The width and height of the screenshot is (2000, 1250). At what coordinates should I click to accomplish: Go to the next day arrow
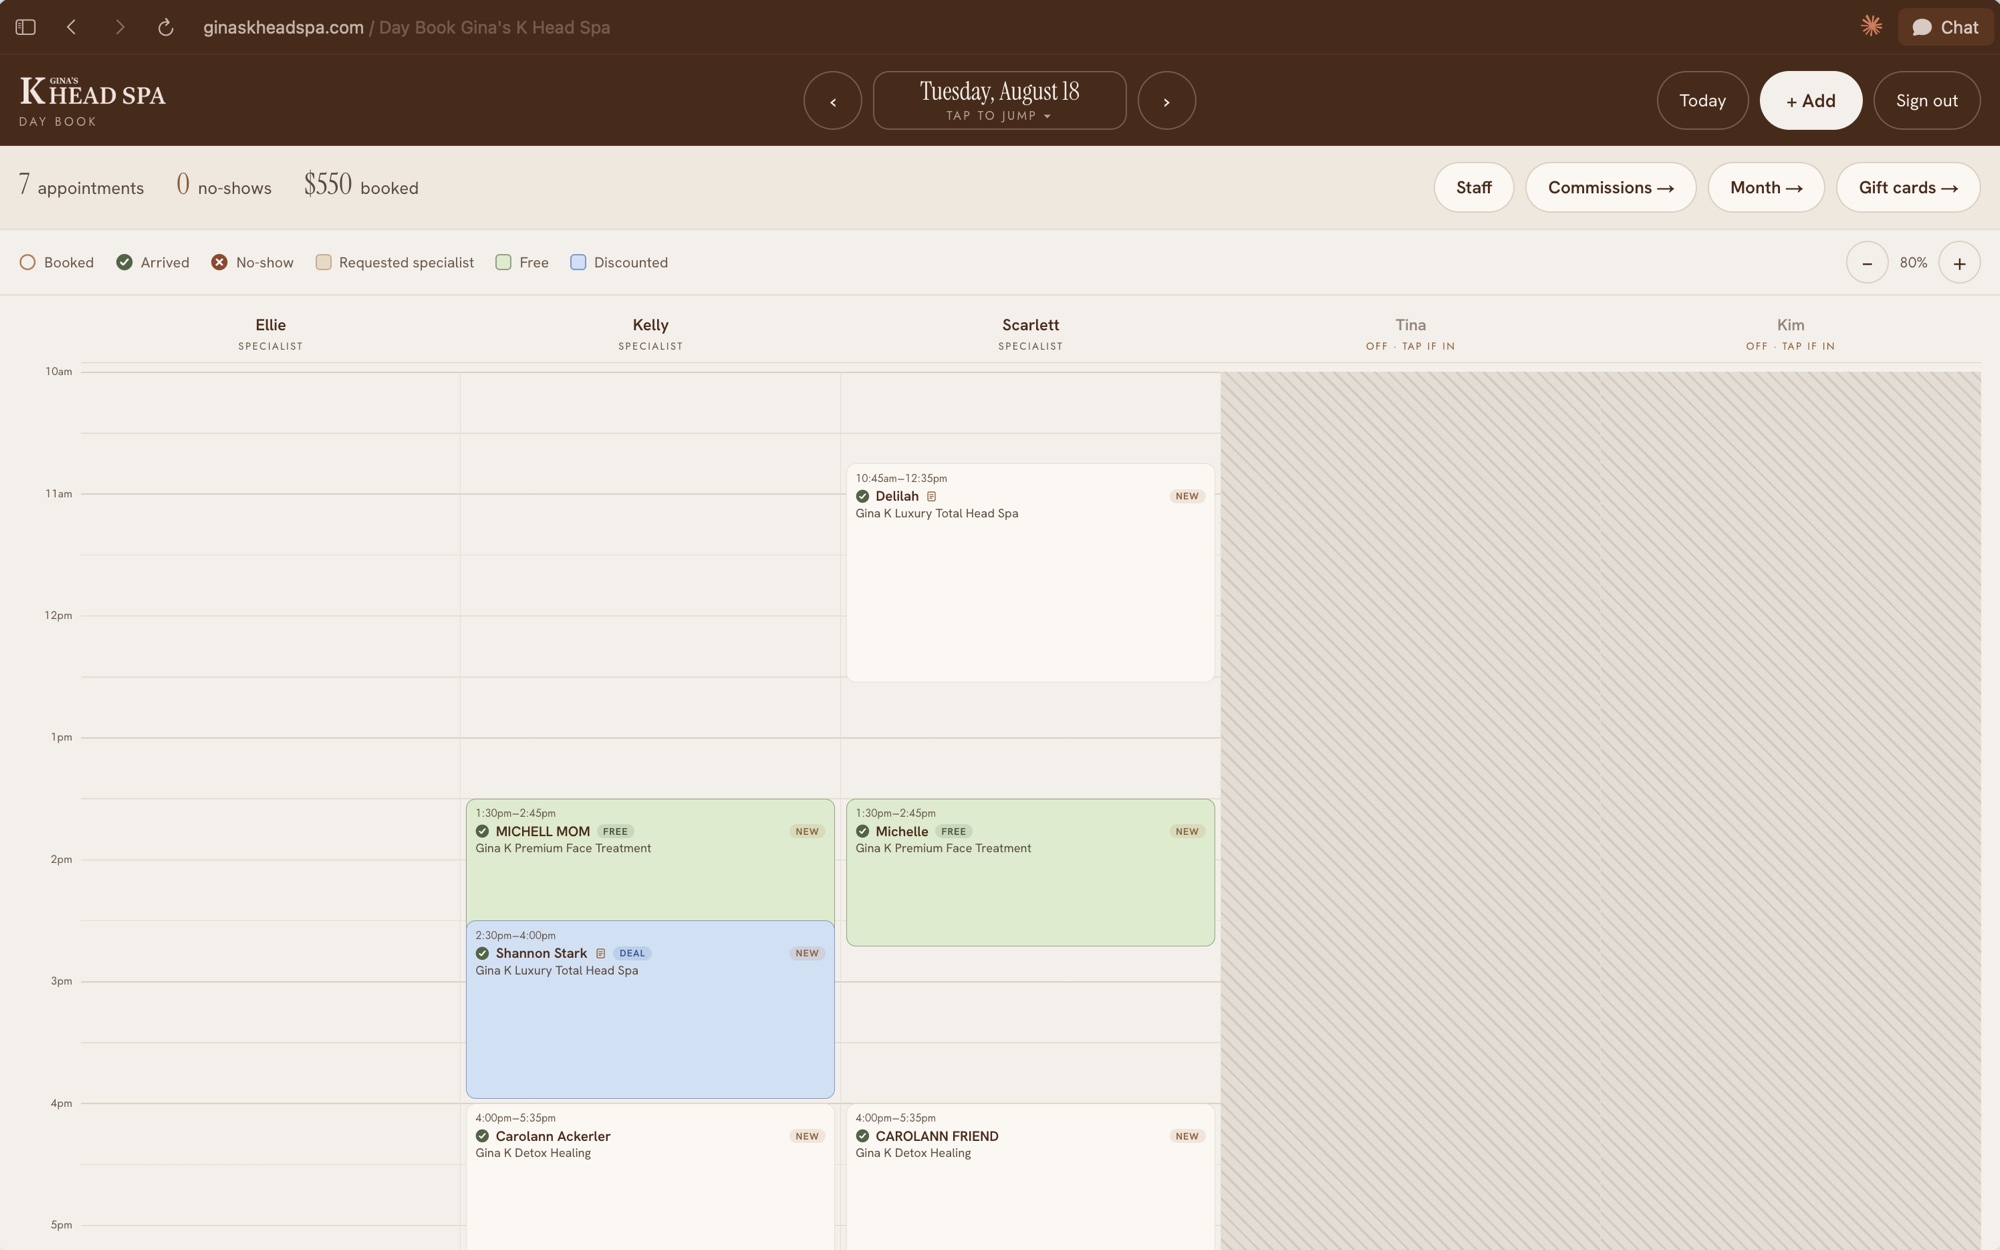point(1166,100)
